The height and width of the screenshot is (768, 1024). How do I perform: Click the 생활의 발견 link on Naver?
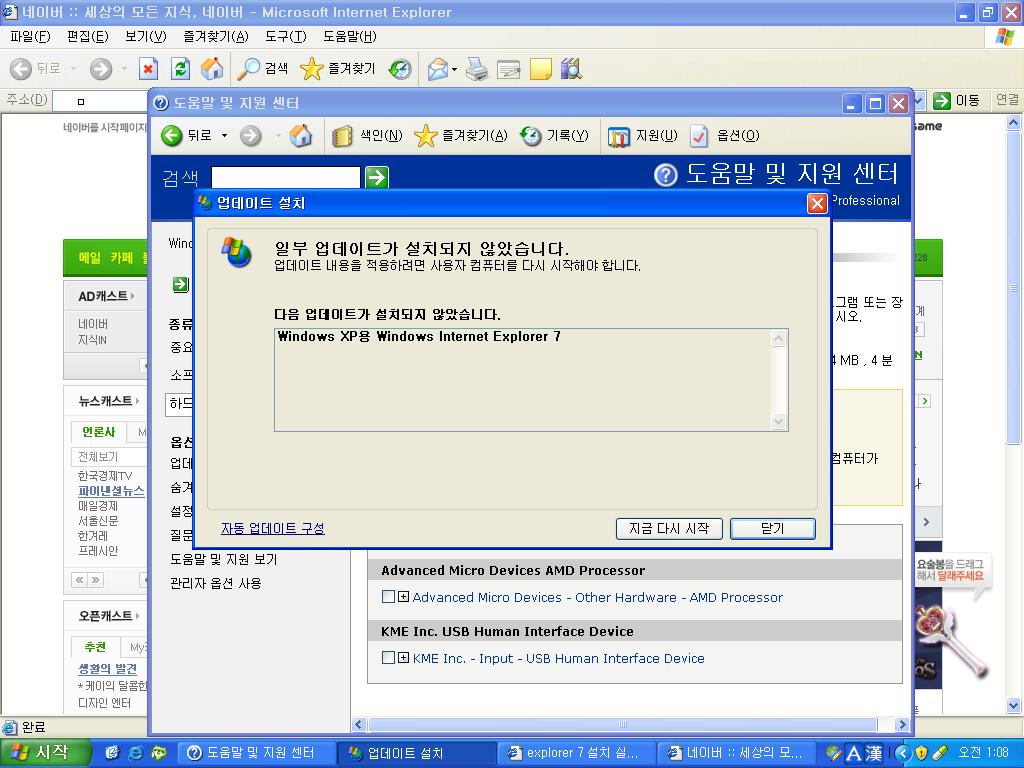tap(107, 669)
